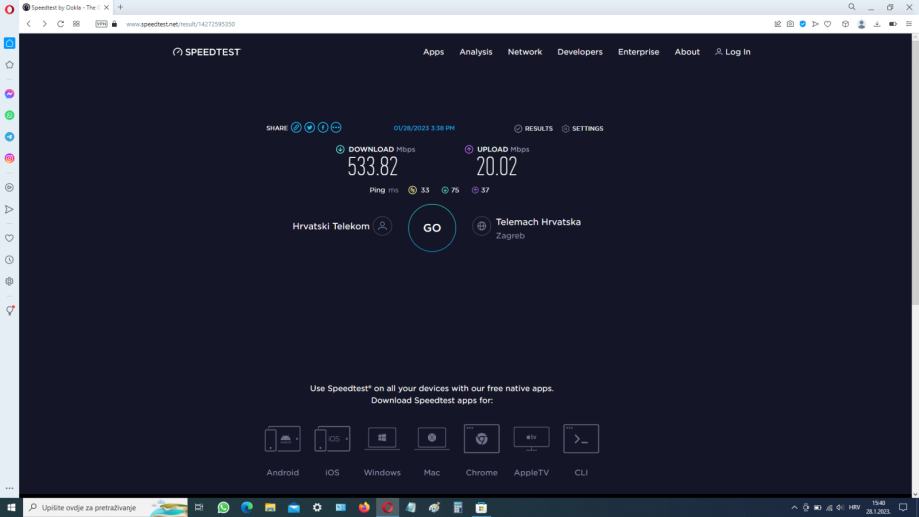This screenshot has height=517, width=919.
Task: Toggle the VPN badge in address bar
Action: (101, 24)
